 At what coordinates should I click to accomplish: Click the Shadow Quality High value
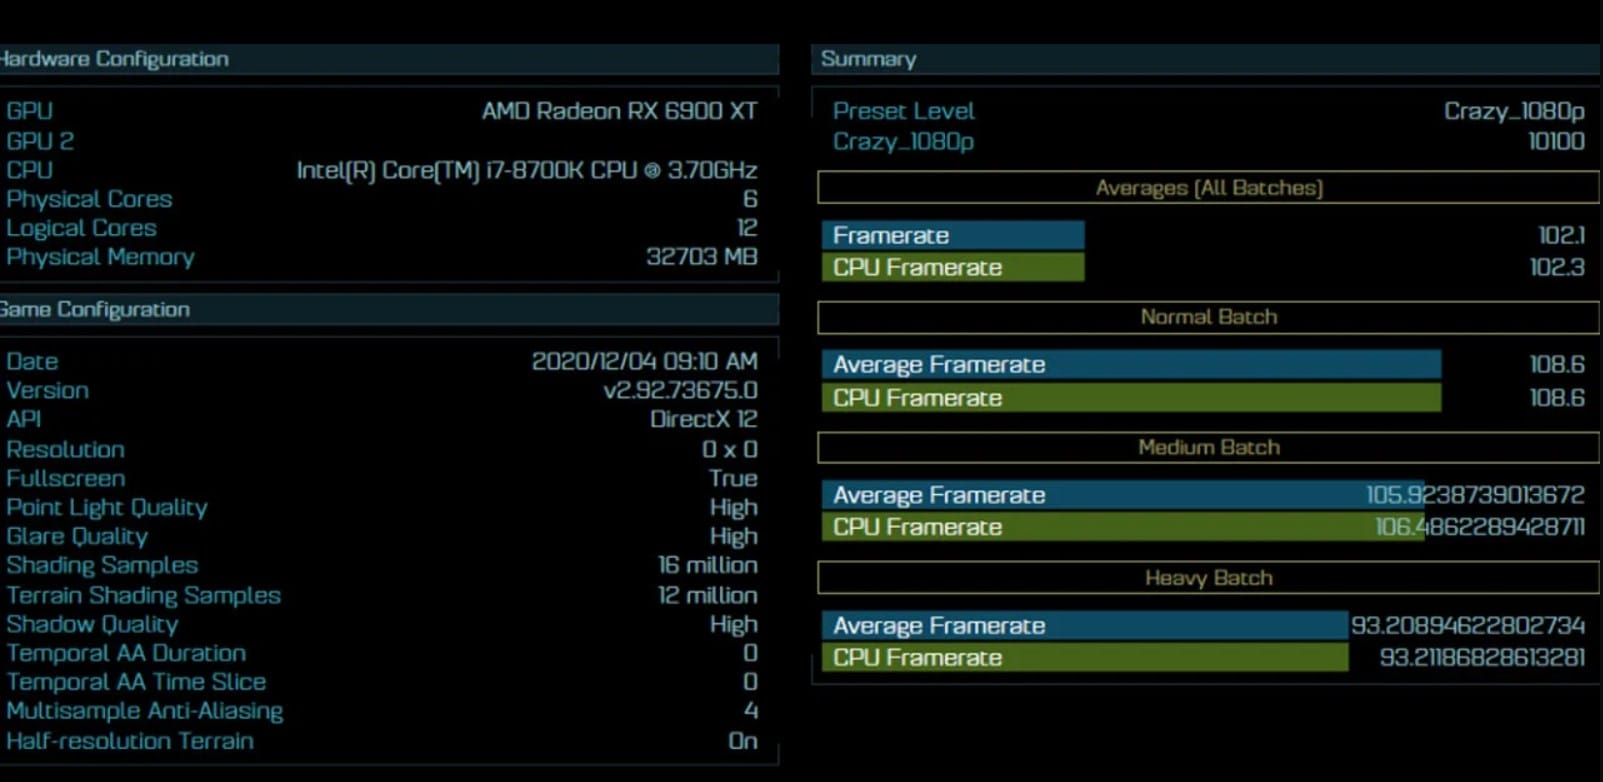[733, 624]
